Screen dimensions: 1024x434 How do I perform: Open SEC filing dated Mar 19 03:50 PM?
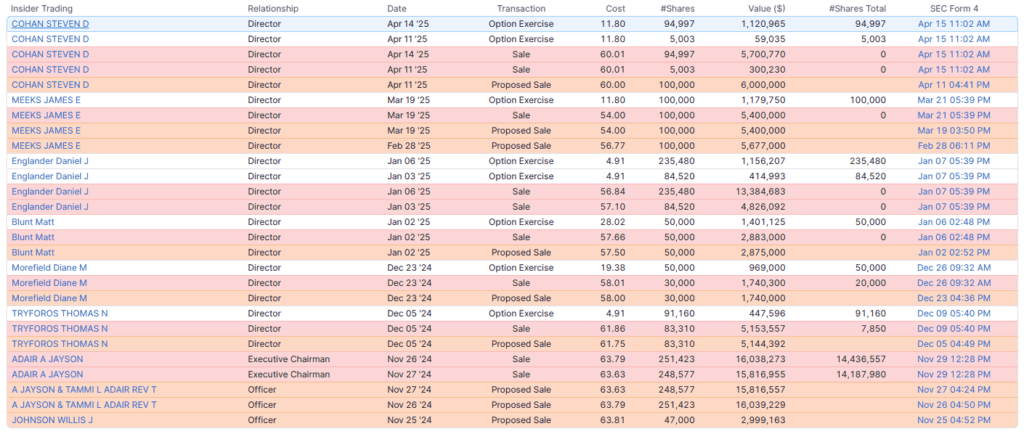tap(953, 130)
